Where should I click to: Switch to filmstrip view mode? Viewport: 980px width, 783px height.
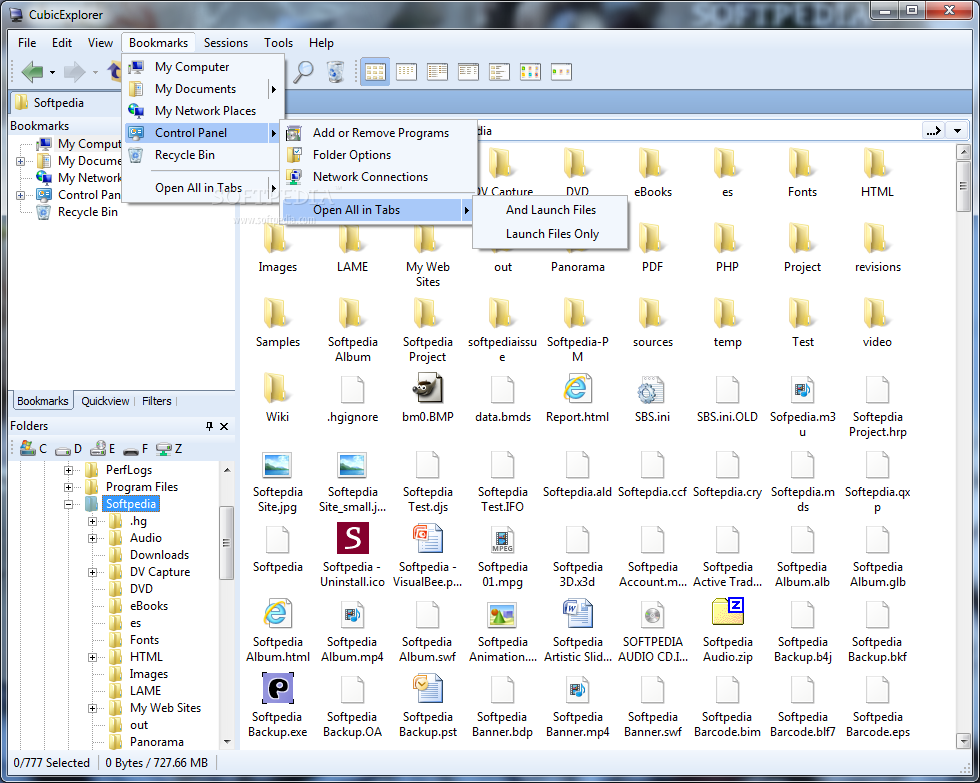coord(561,72)
